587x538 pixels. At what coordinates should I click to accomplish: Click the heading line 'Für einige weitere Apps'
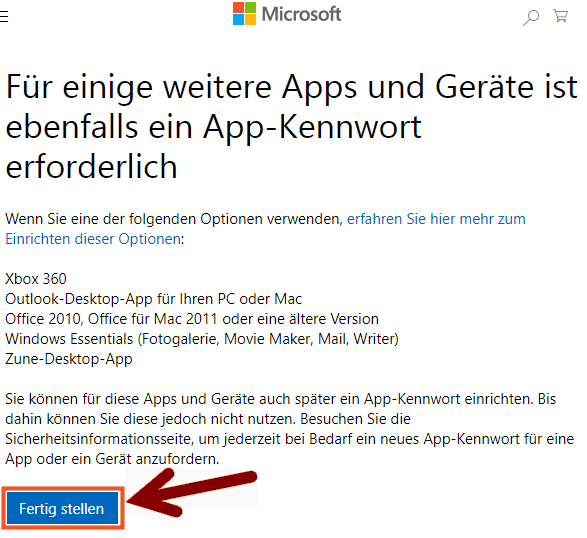[x=182, y=88]
